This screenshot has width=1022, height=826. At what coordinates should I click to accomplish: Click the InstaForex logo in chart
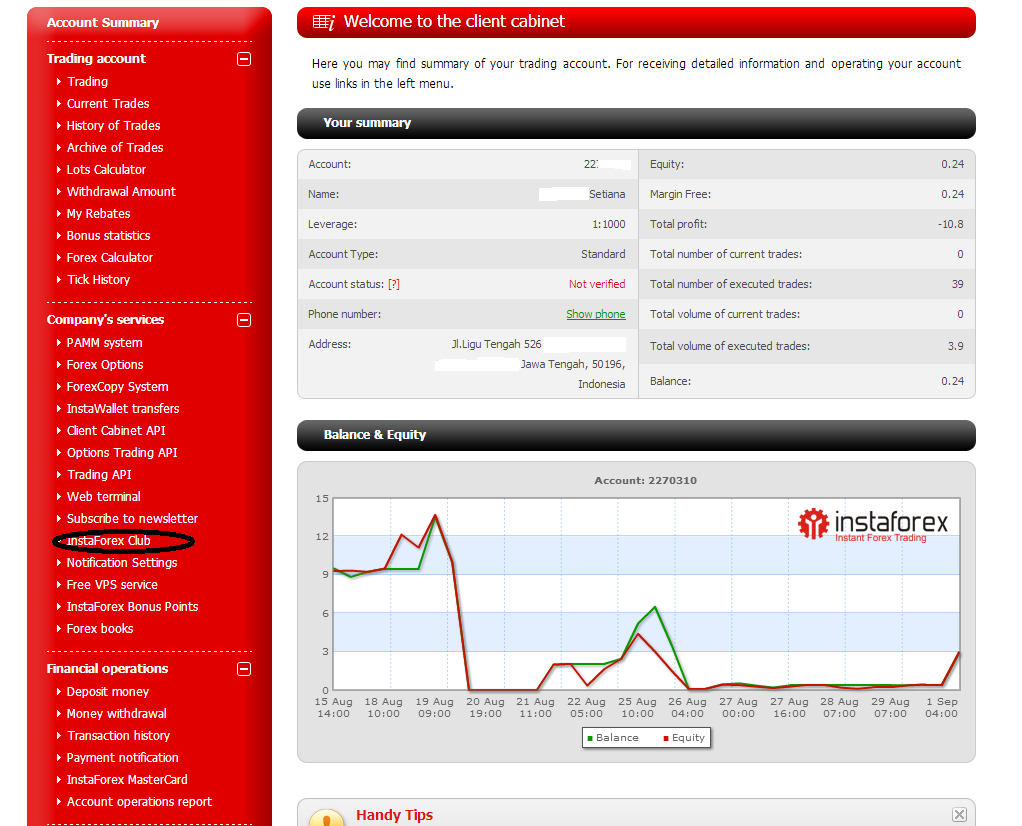coord(873,525)
